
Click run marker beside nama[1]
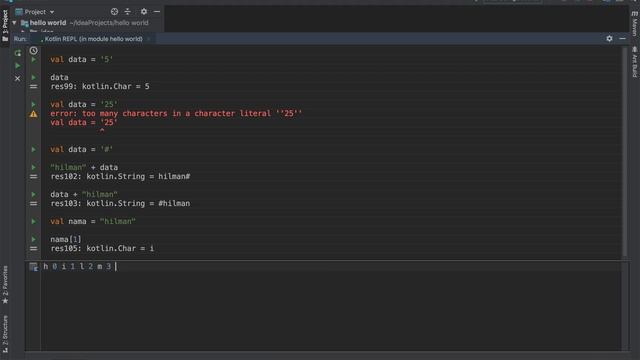pyautogui.click(x=33, y=239)
